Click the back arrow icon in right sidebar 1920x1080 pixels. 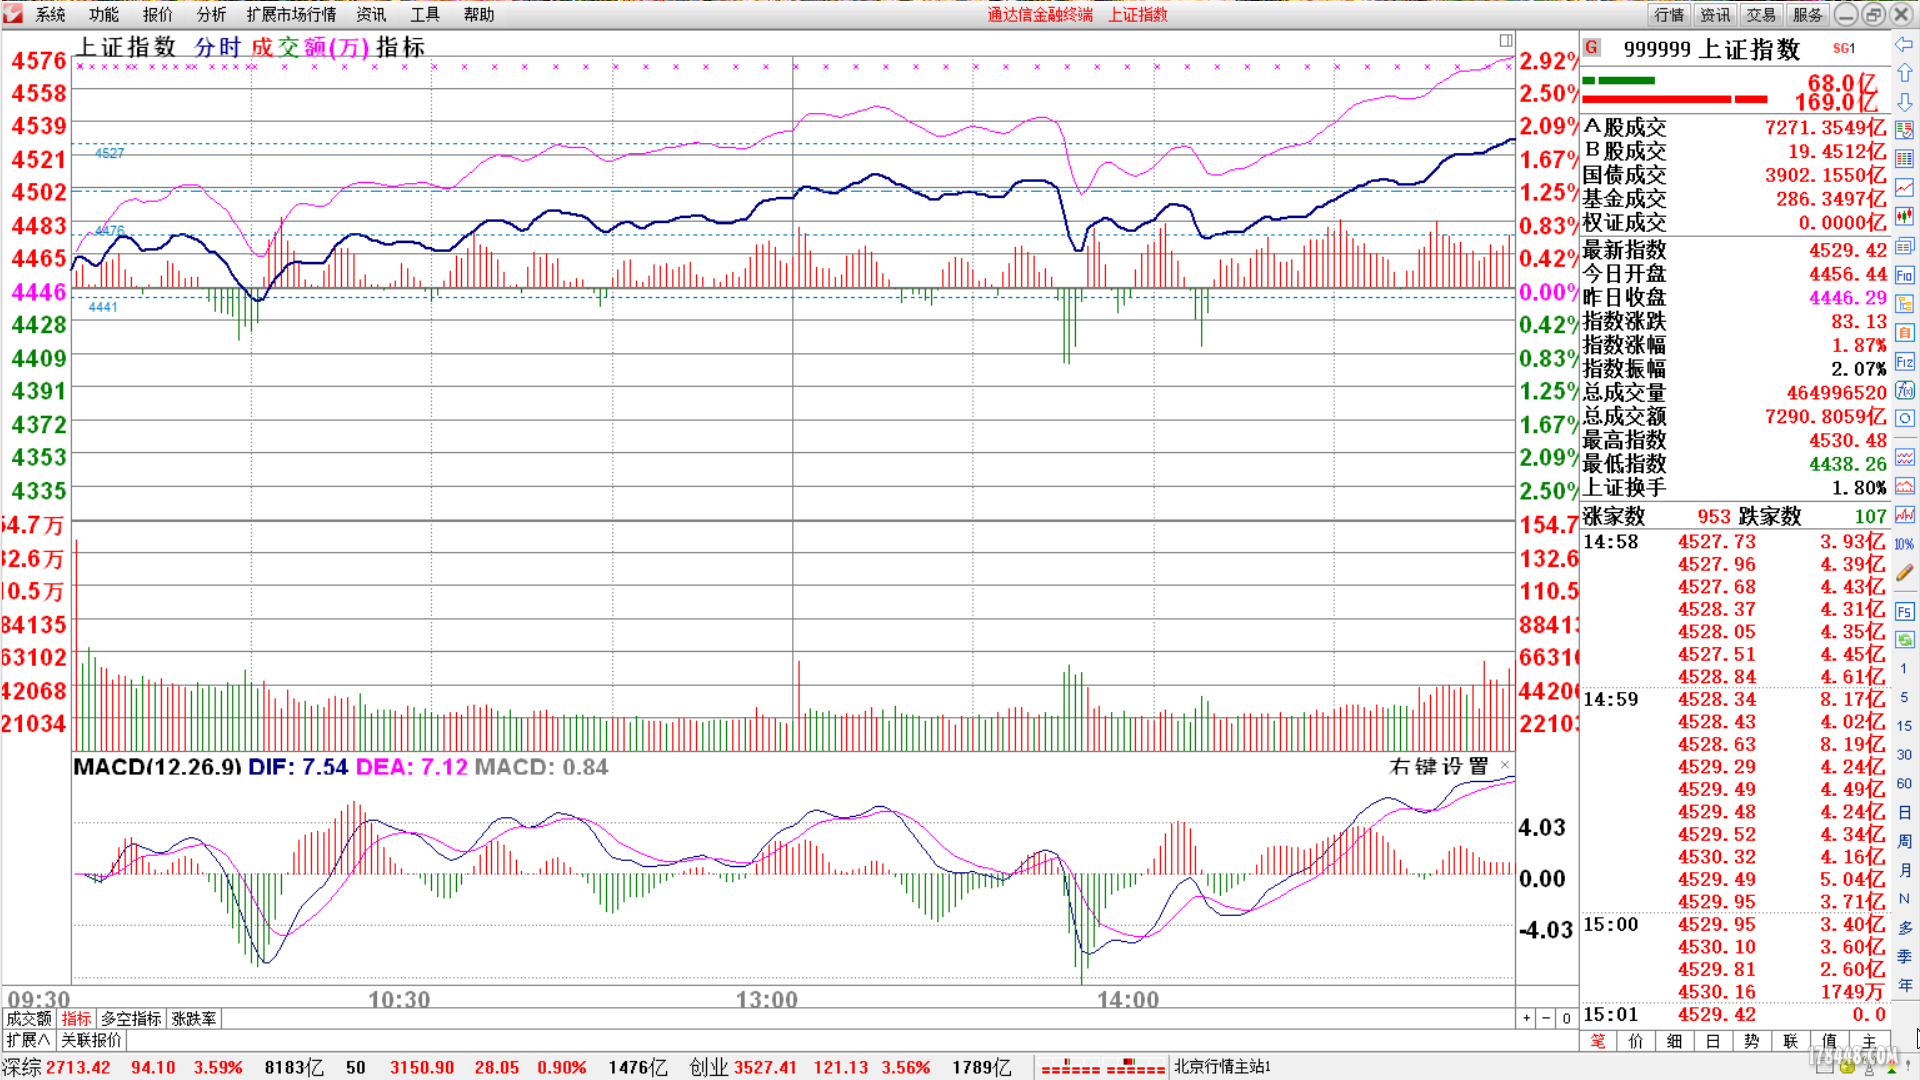[x=1904, y=44]
